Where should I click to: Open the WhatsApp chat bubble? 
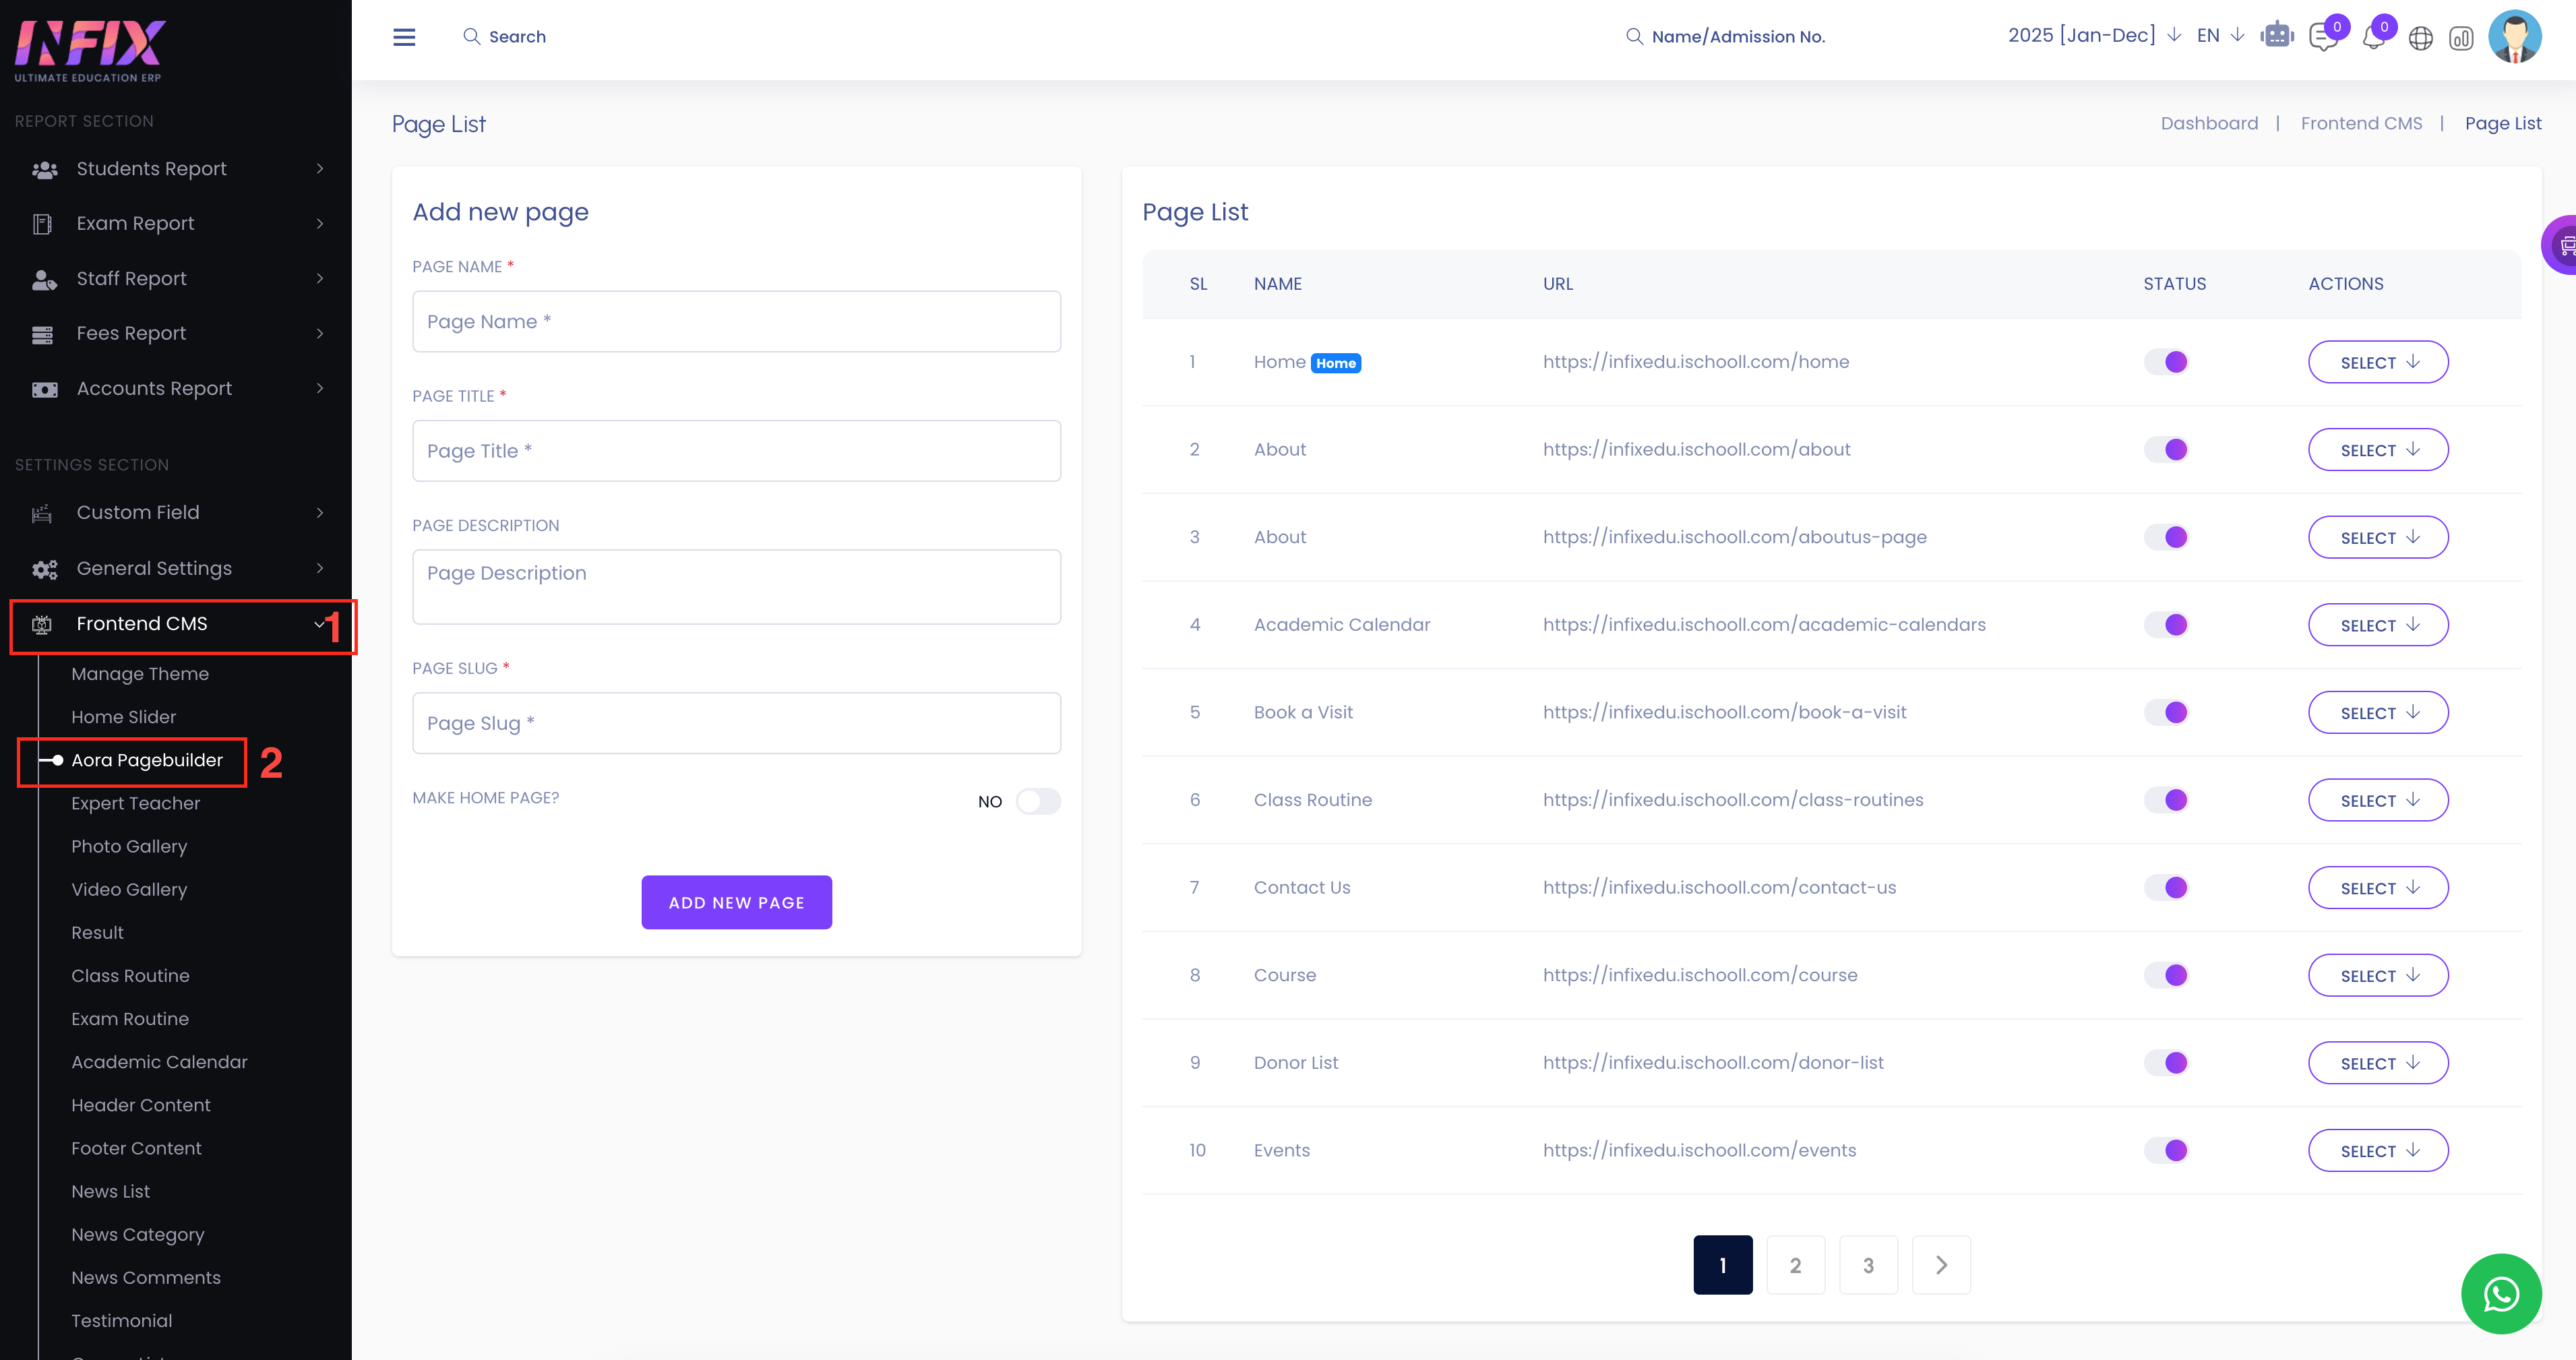tap(2500, 1294)
